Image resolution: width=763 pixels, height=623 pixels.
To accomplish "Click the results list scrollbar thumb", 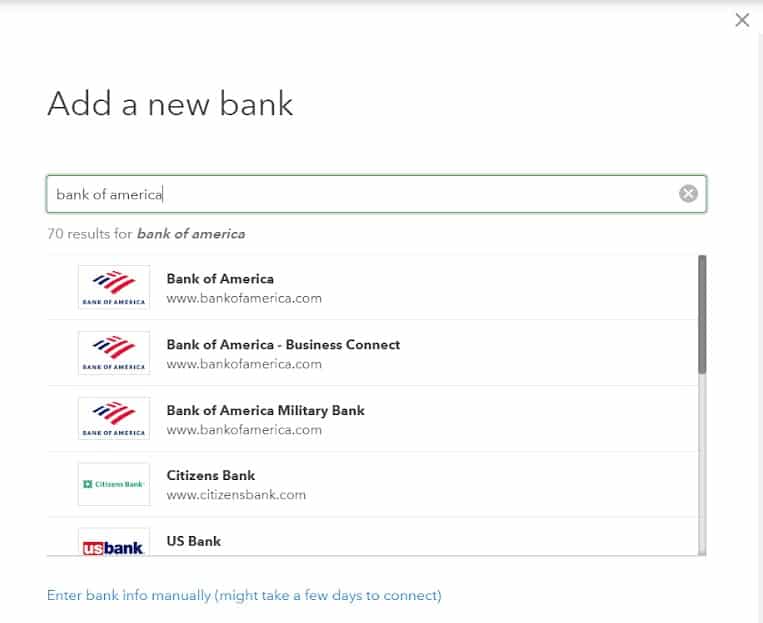I will [x=702, y=314].
